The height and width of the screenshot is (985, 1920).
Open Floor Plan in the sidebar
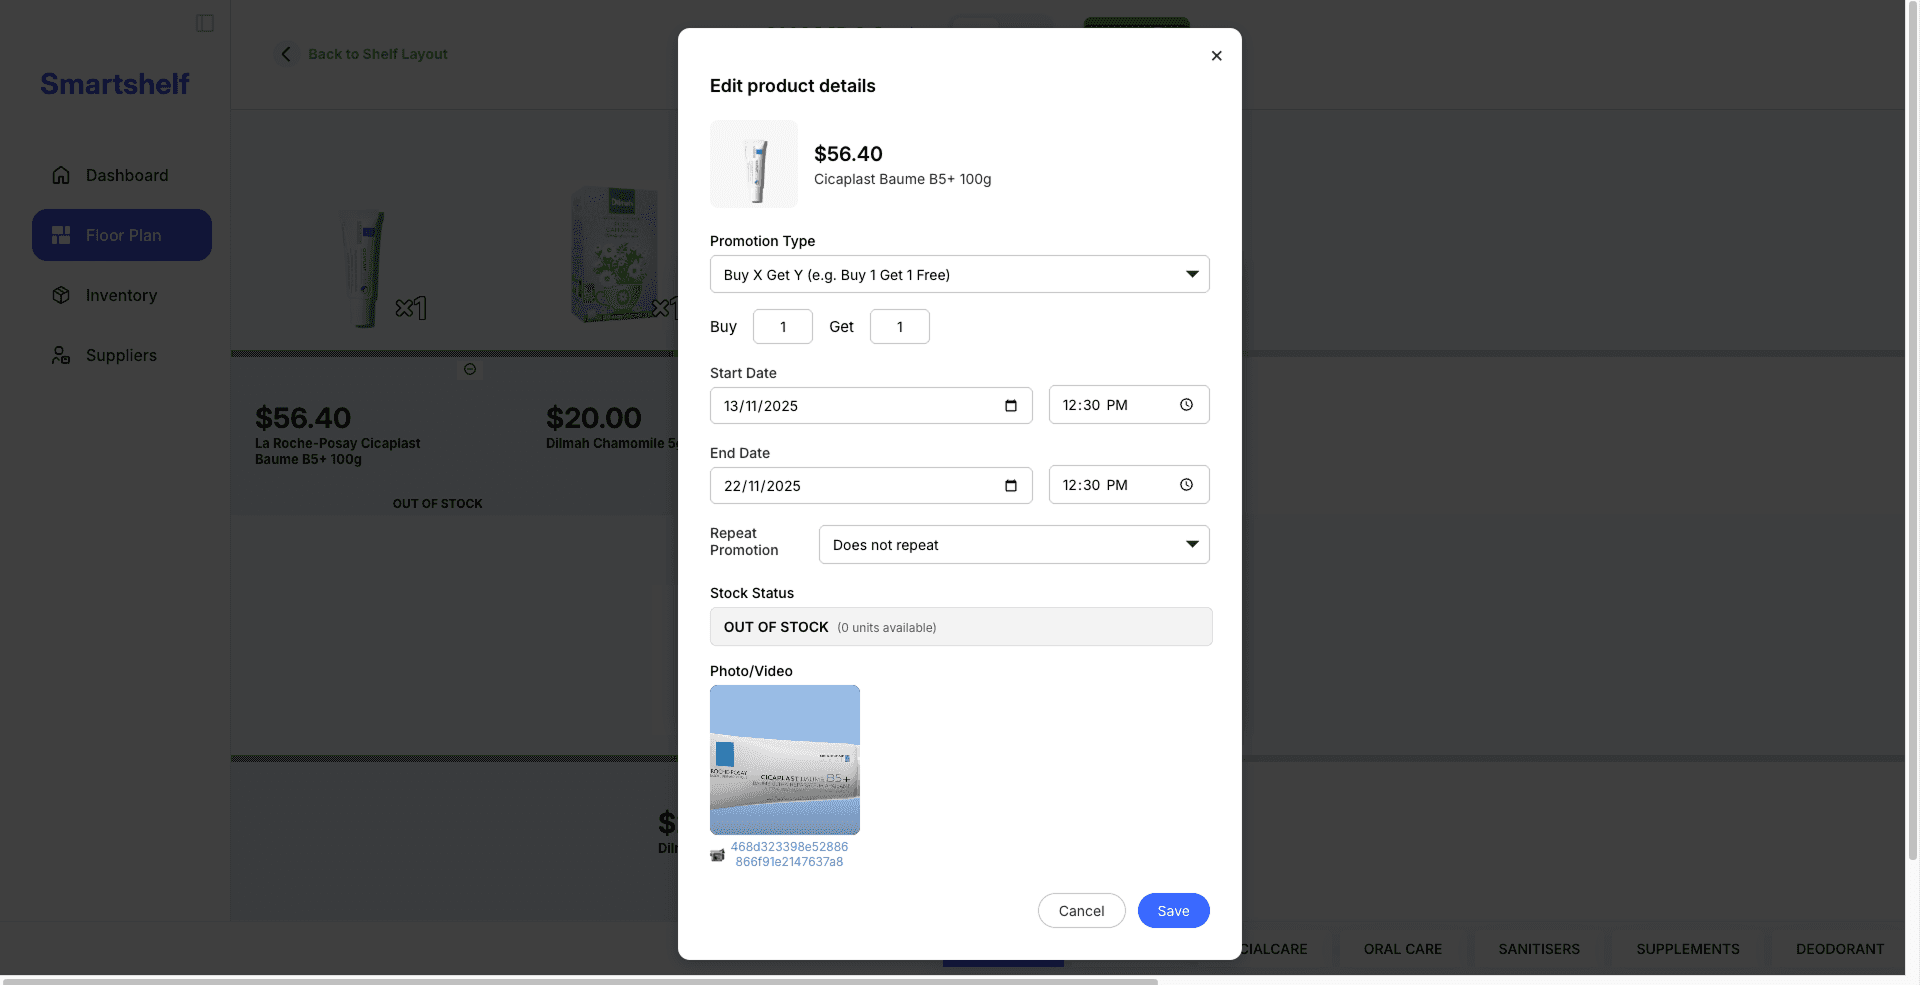tap(122, 235)
